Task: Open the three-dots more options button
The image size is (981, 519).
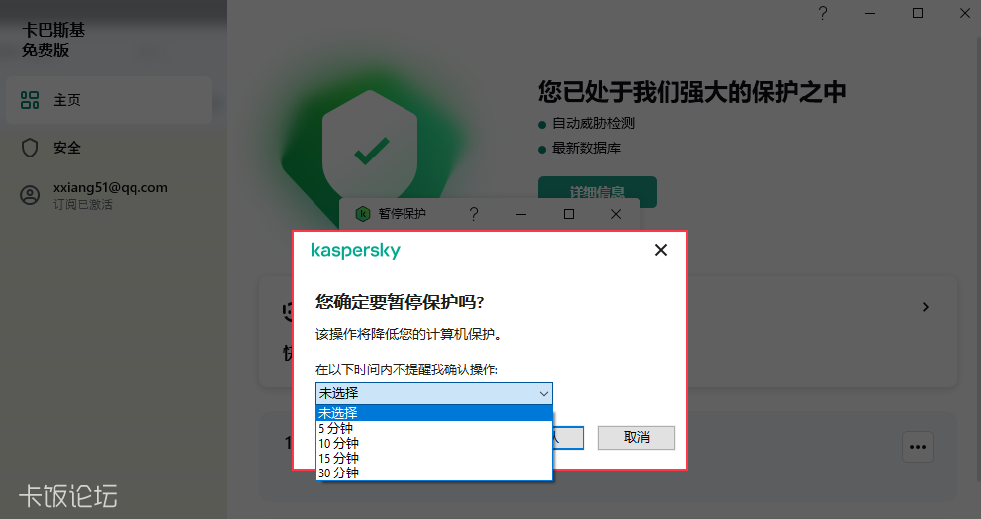Action: (x=918, y=447)
